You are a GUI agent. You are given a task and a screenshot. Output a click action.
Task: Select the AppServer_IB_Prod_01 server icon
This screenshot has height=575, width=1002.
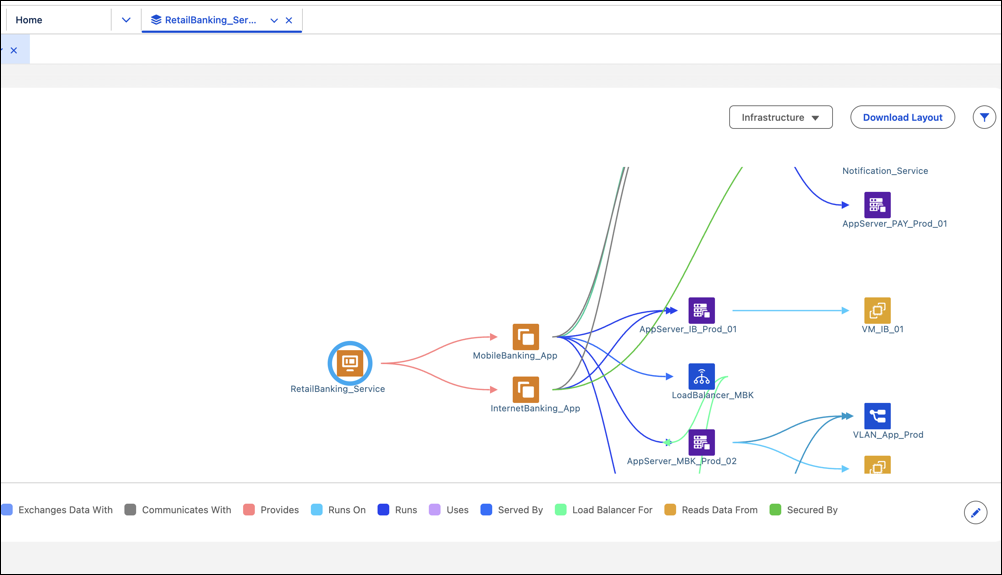click(x=701, y=310)
